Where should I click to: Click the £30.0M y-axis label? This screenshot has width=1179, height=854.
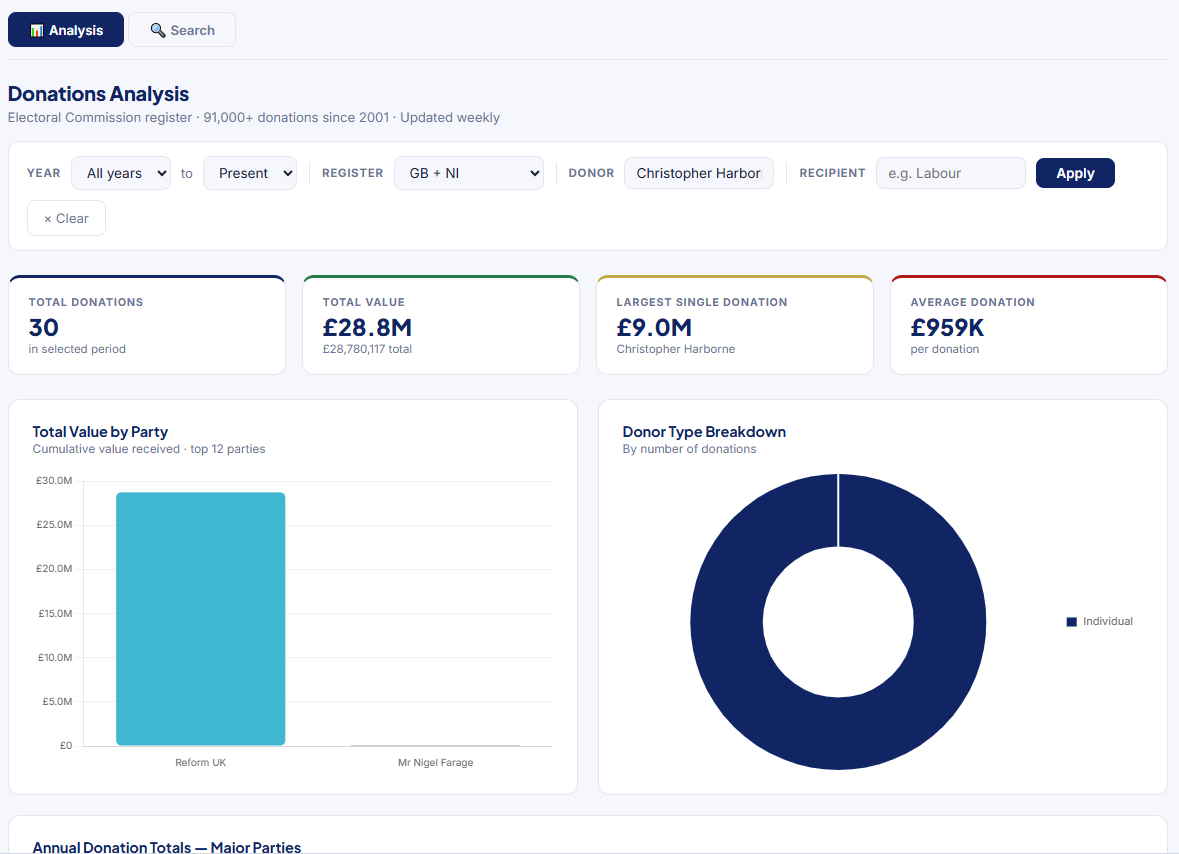click(54, 480)
